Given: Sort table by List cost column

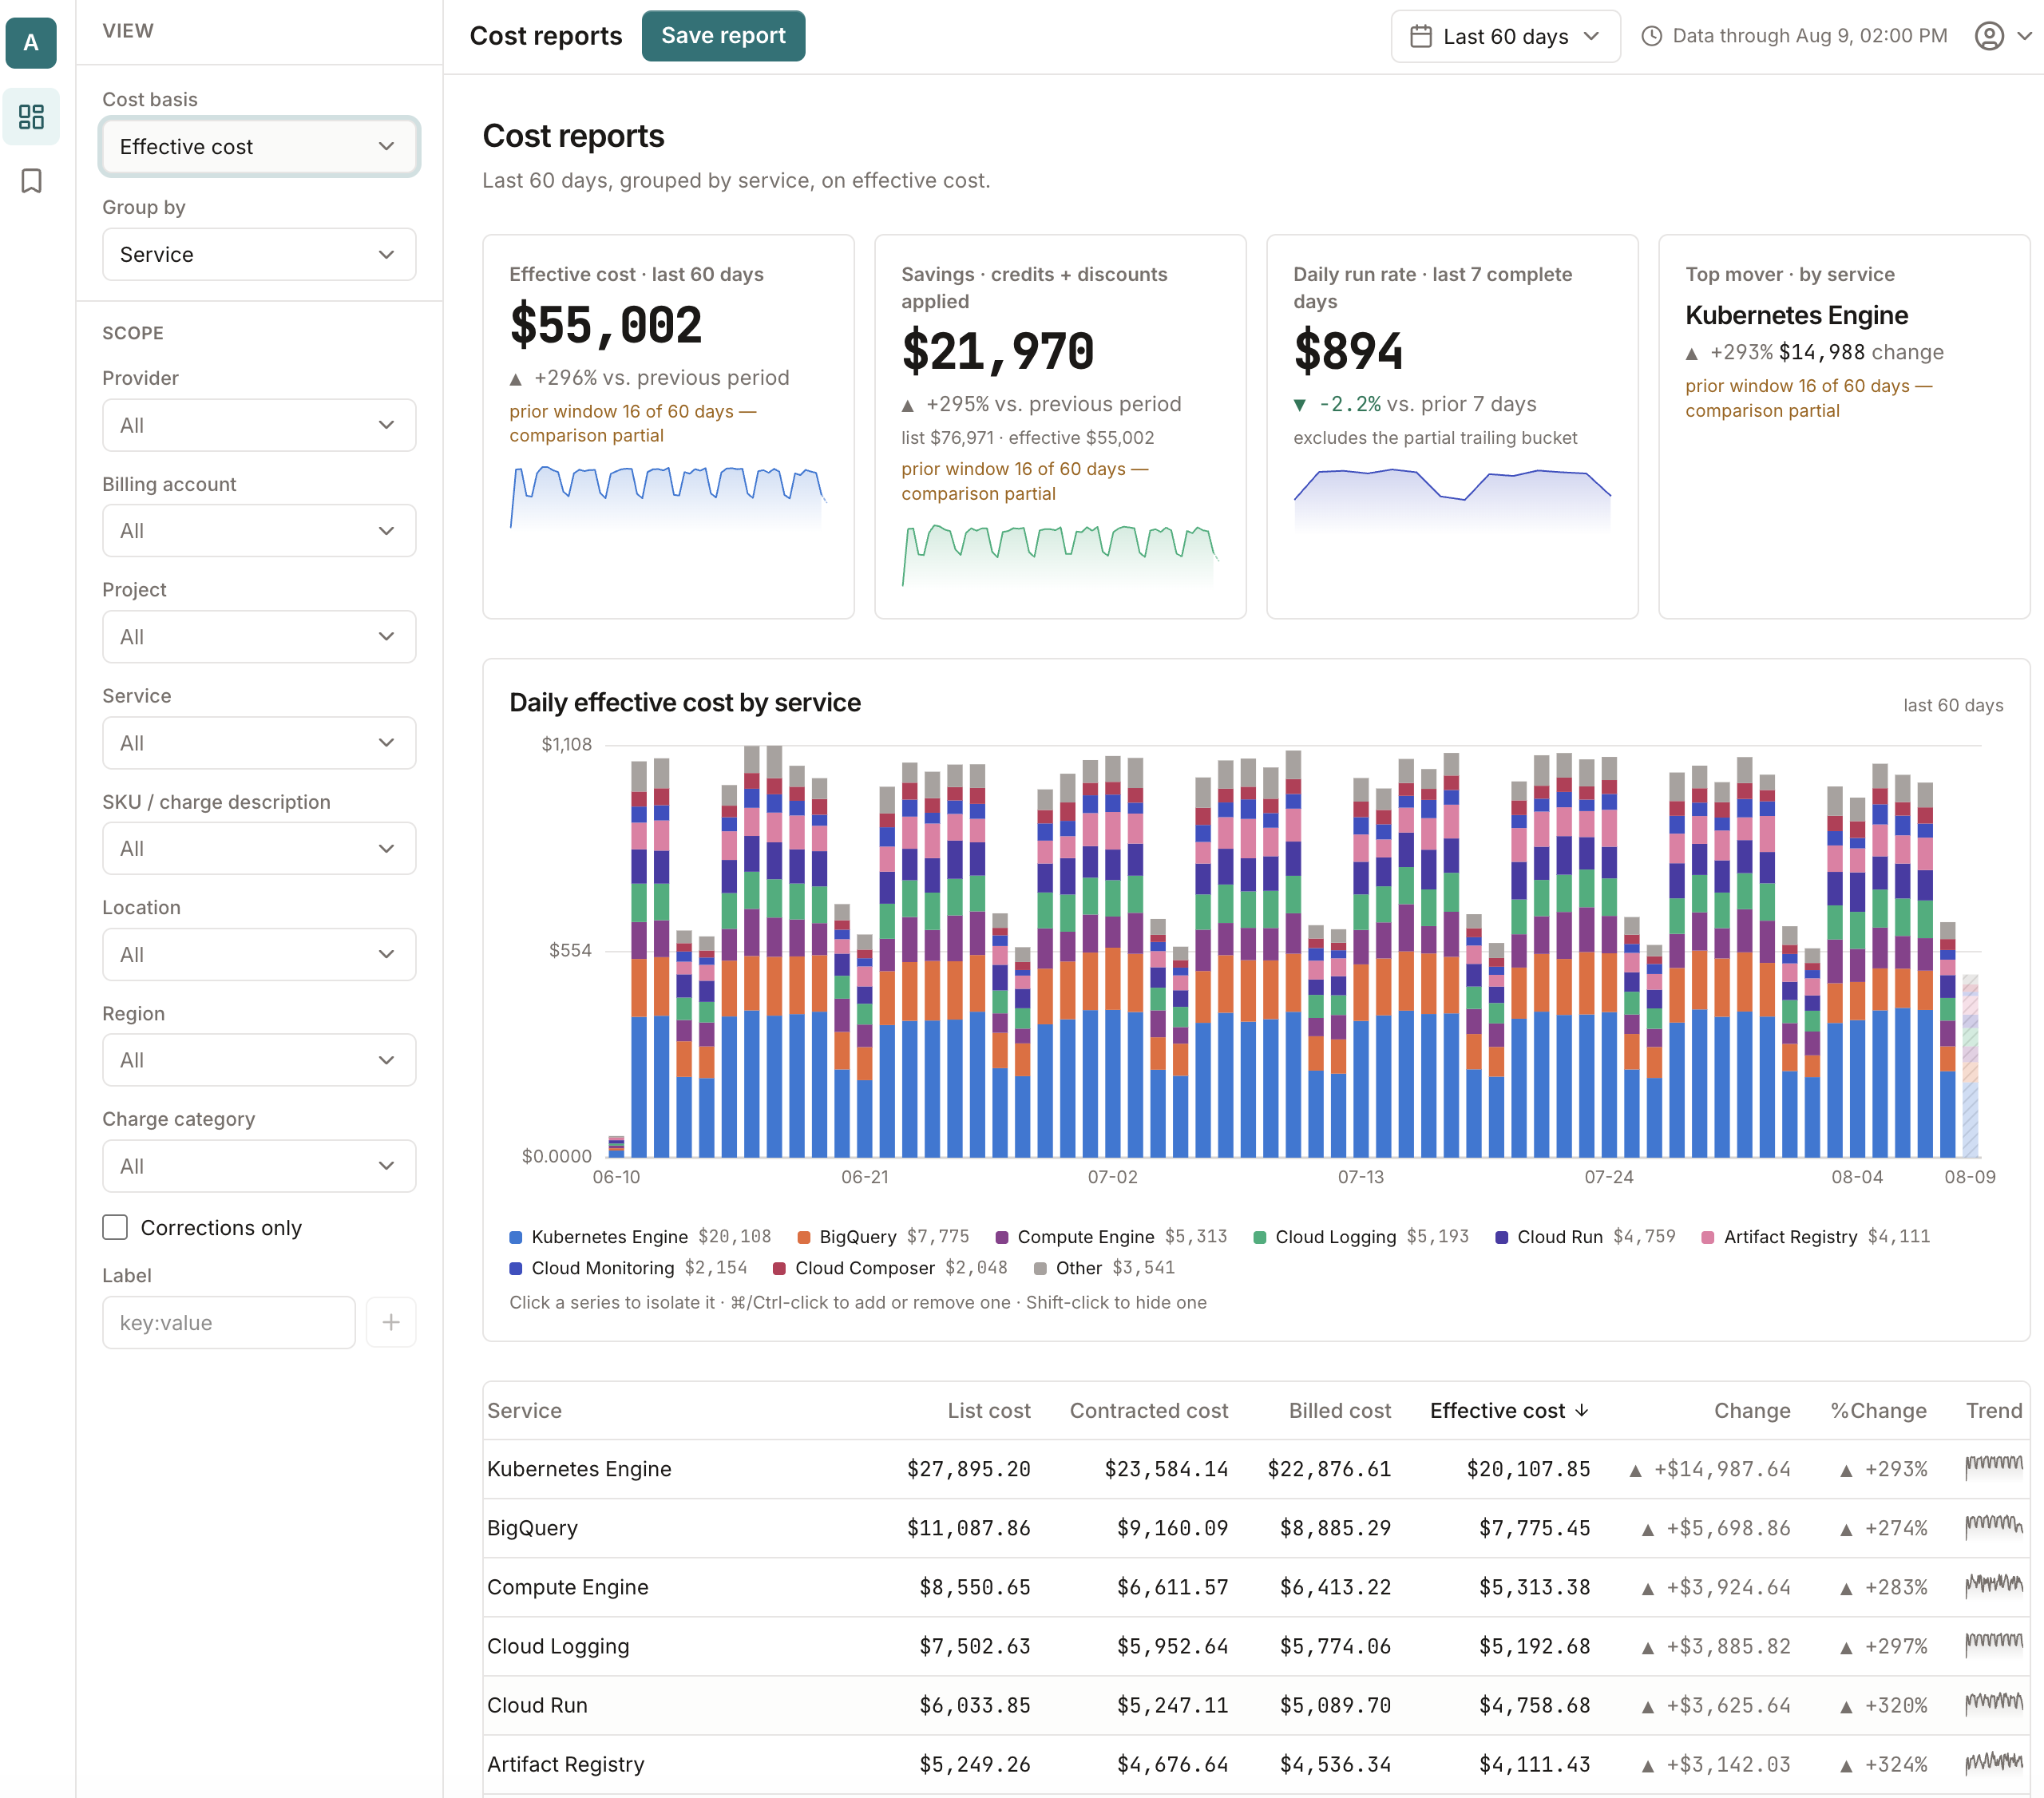Looking at the screenshot, I should [x=988, y=1410].
